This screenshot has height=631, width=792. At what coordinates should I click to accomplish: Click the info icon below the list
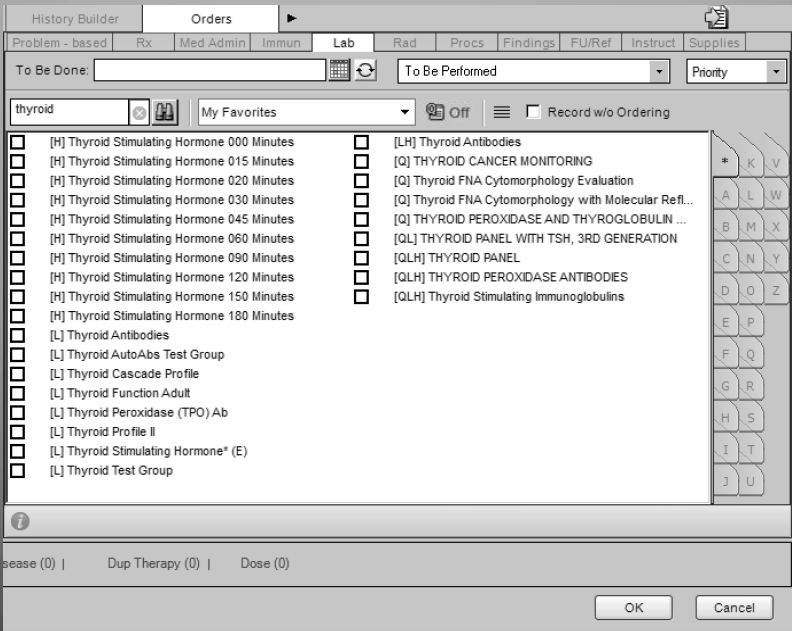click(18, 521)
